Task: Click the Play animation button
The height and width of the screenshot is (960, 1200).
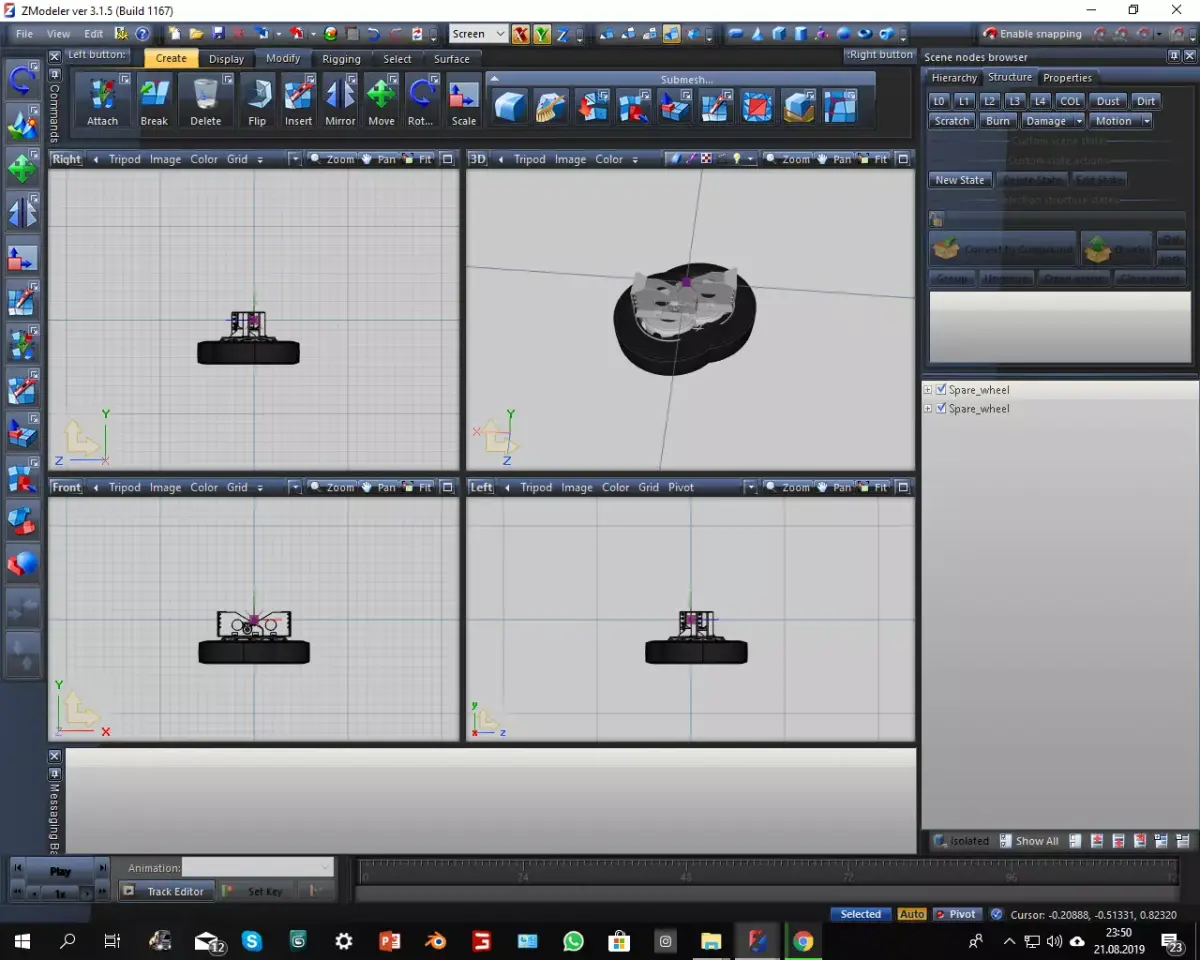Action: 61,870
